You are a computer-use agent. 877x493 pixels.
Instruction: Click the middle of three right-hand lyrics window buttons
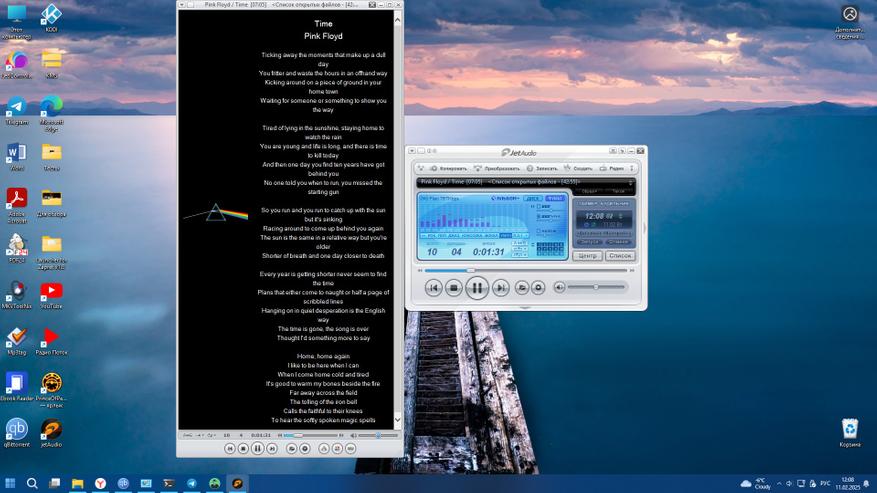337,448
